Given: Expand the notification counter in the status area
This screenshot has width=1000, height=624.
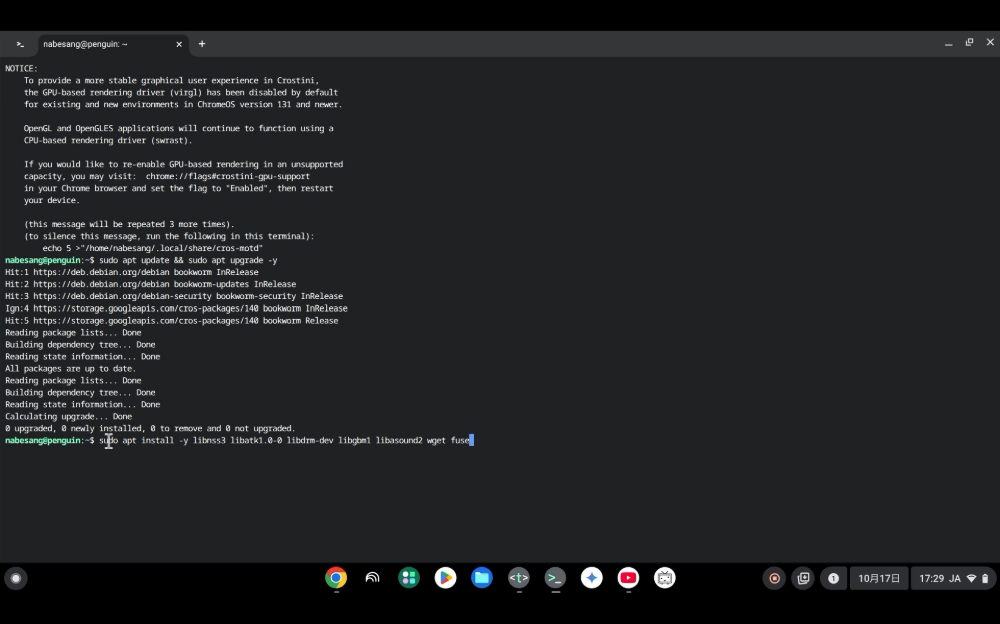Looking at the screenshot, I should point(833,578).
